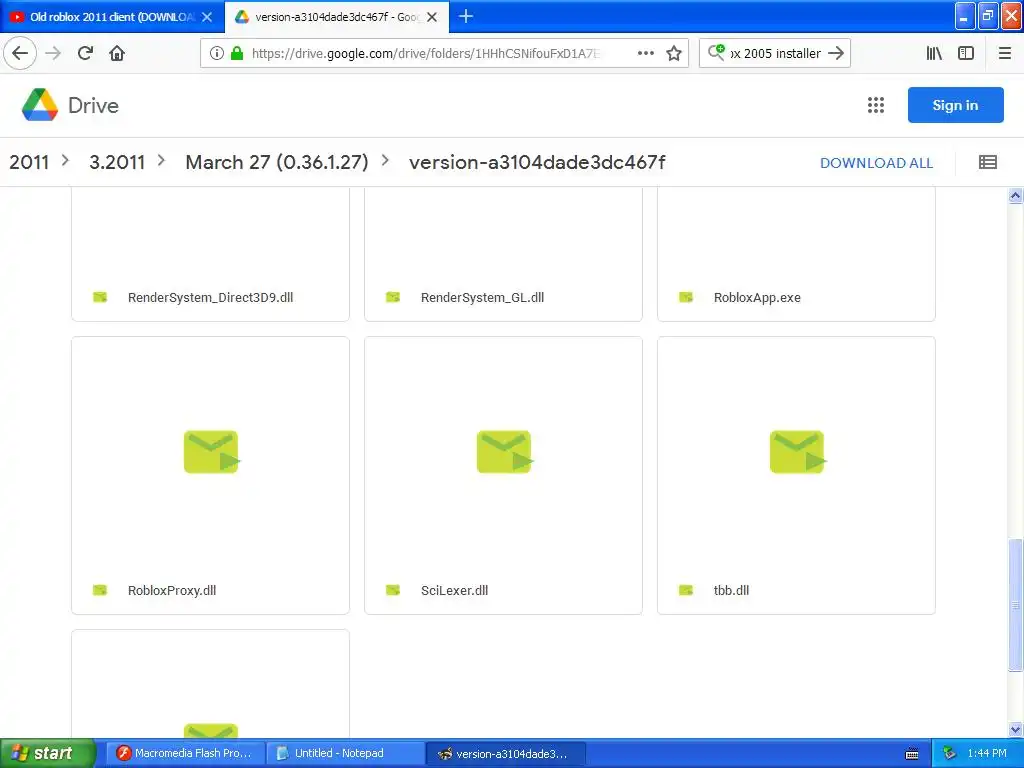
Task: Click the SciLexer.dll file name label
Action: pos(455,590)
